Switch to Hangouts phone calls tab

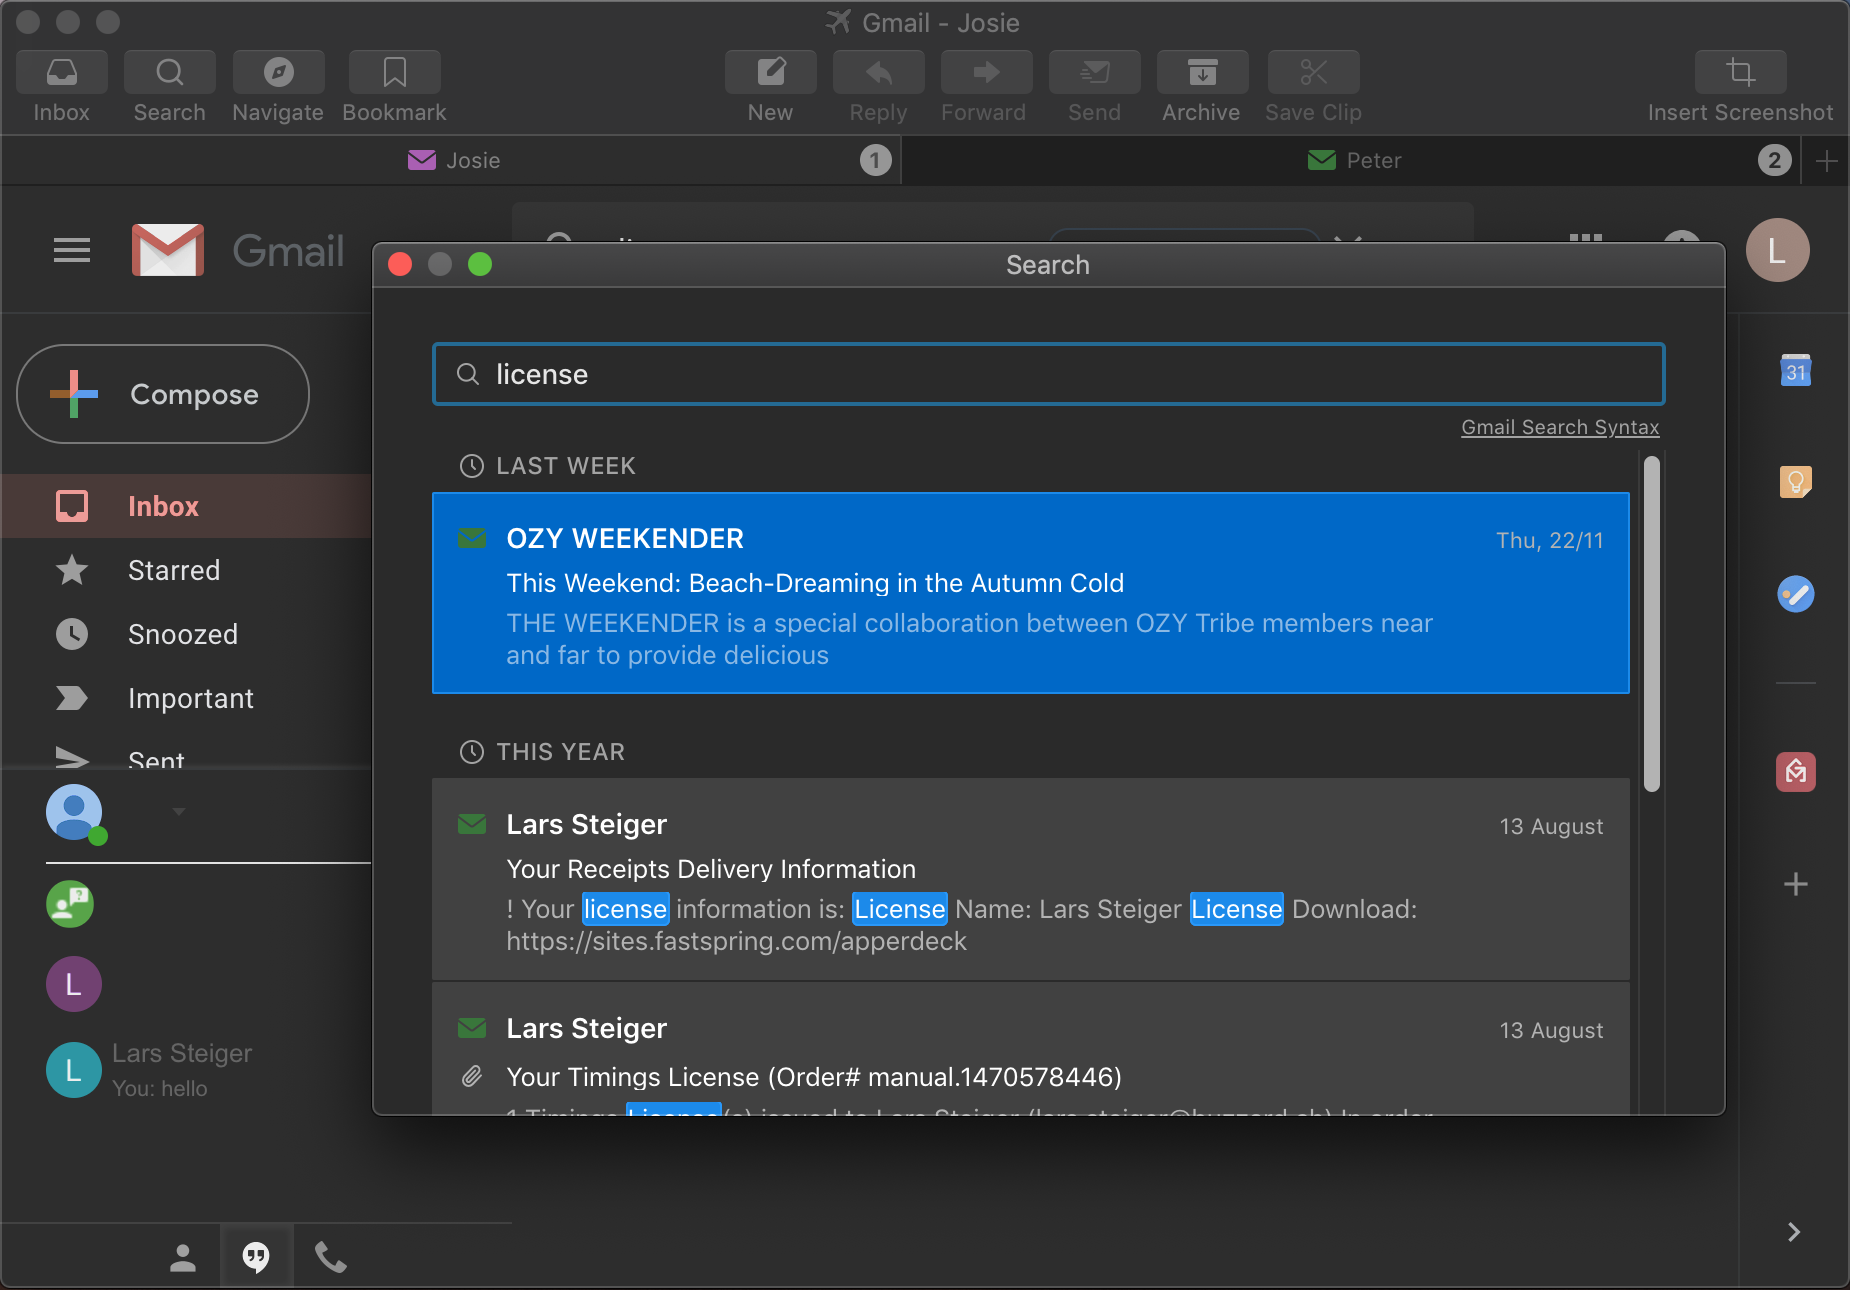(331, 1257)
